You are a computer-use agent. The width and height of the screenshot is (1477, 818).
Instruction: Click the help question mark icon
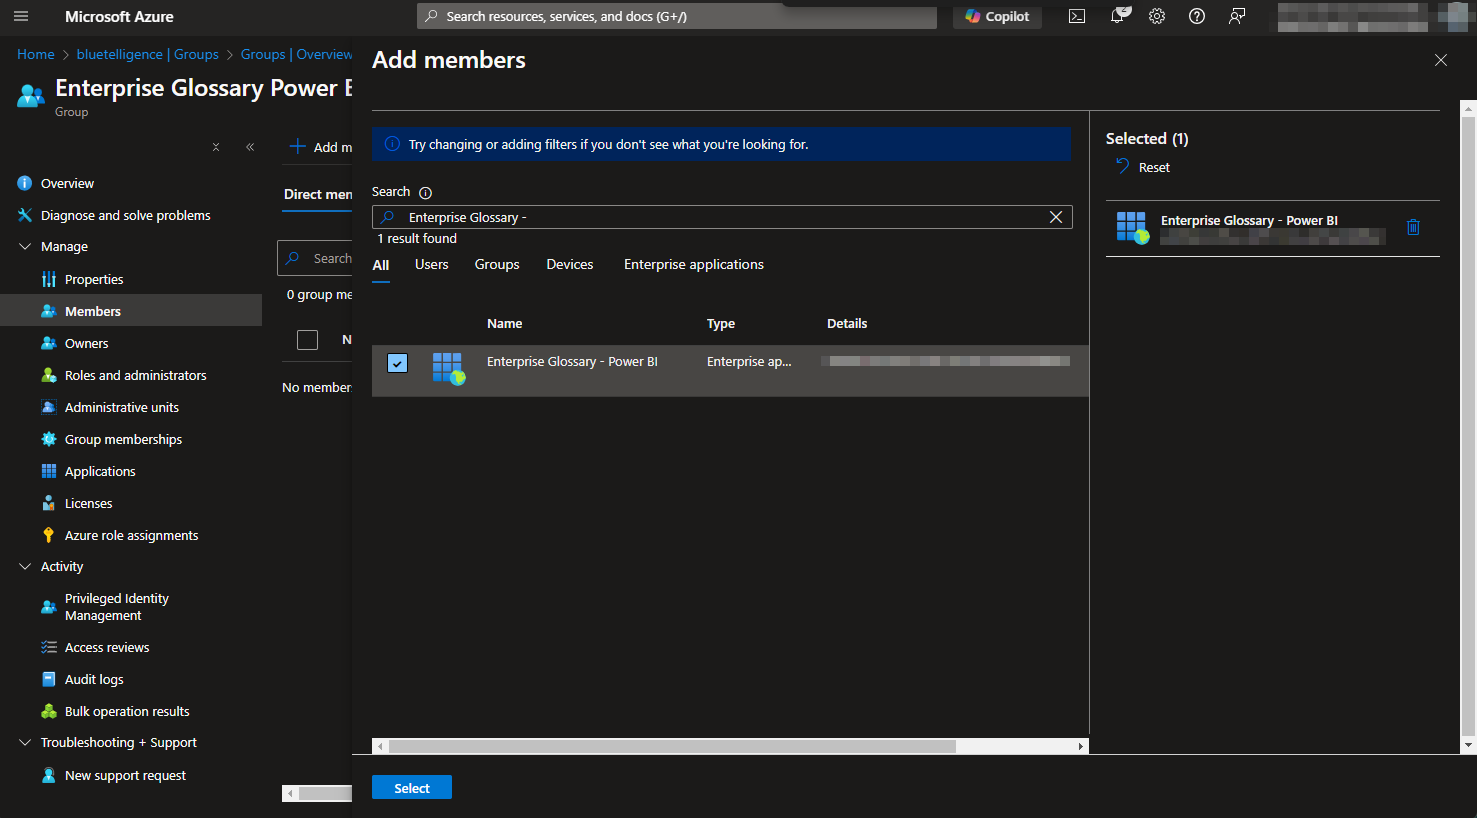coord(1197,16)
